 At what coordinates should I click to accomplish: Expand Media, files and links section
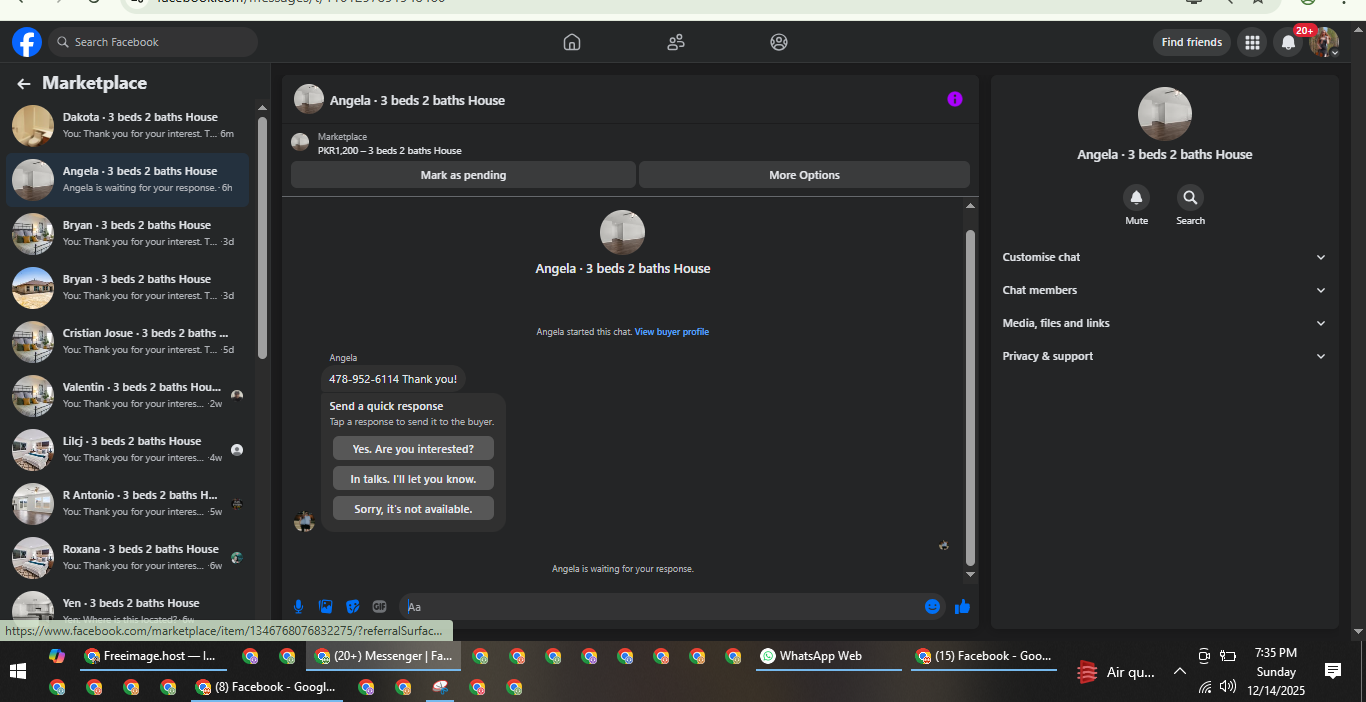pos(1165,323)
